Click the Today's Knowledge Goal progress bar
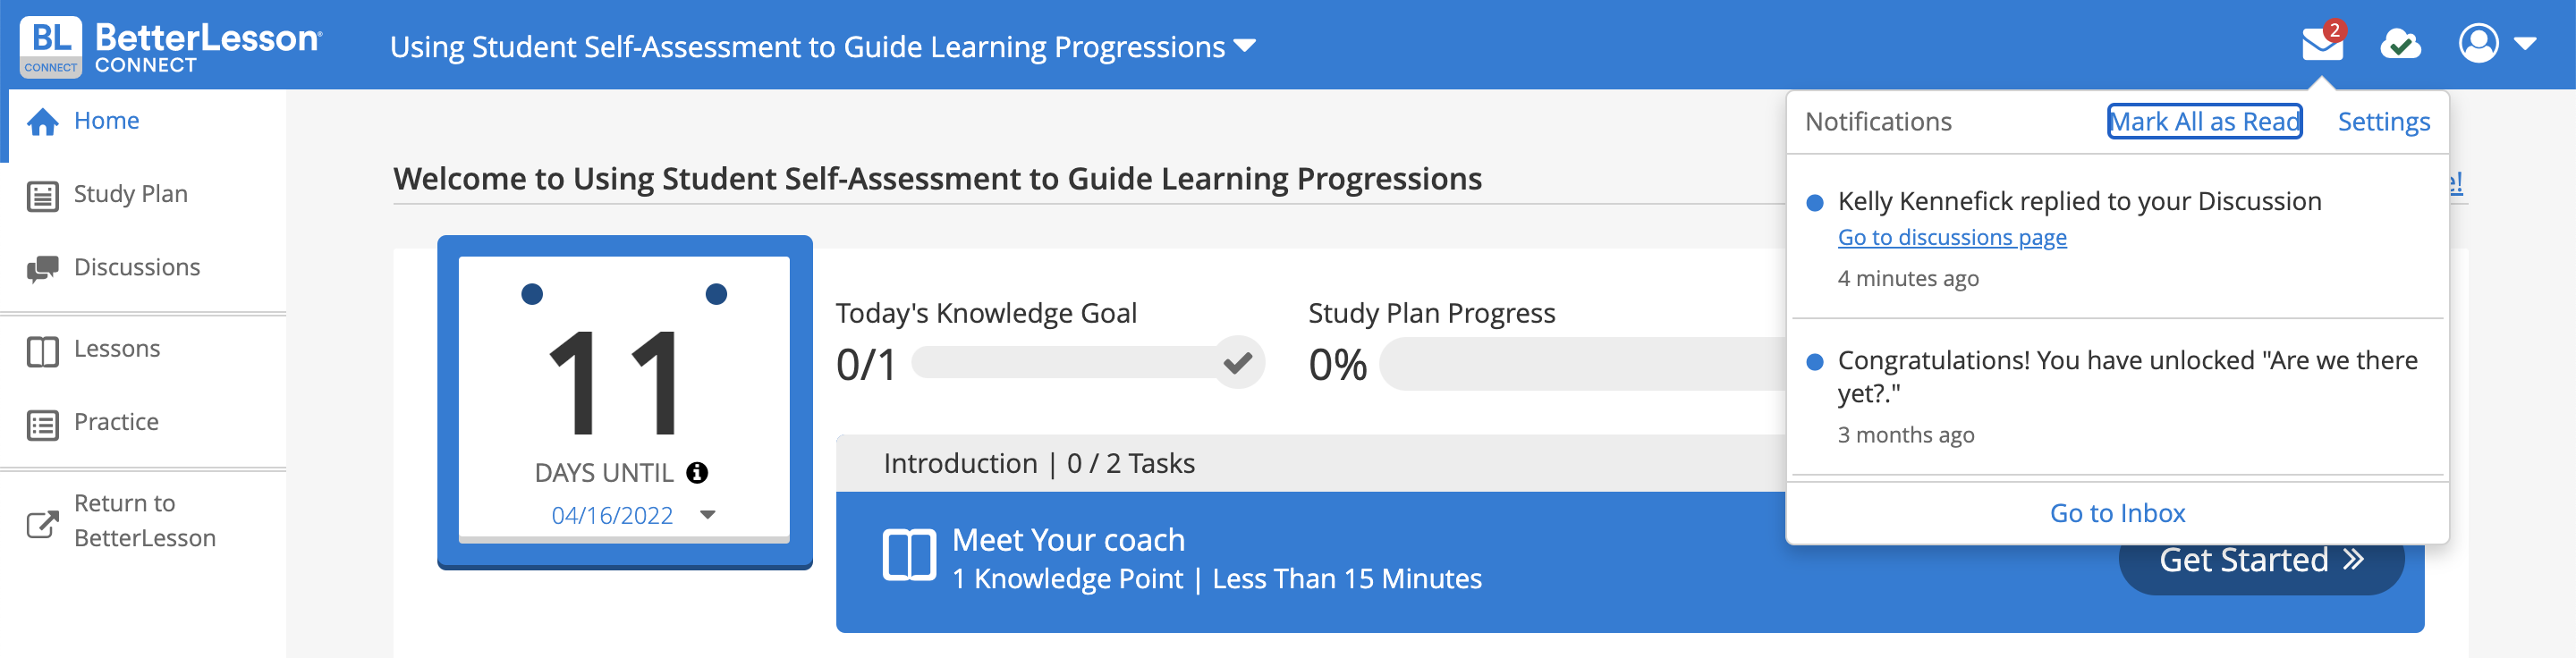Screen dimensions: 2576x658 pos(1065,362)
